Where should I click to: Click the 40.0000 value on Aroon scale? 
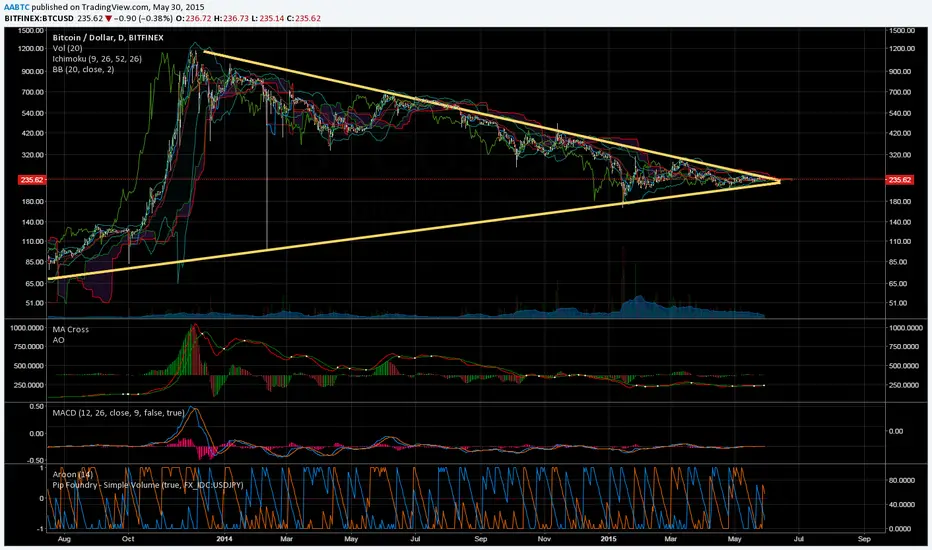[x=902, y=505]
